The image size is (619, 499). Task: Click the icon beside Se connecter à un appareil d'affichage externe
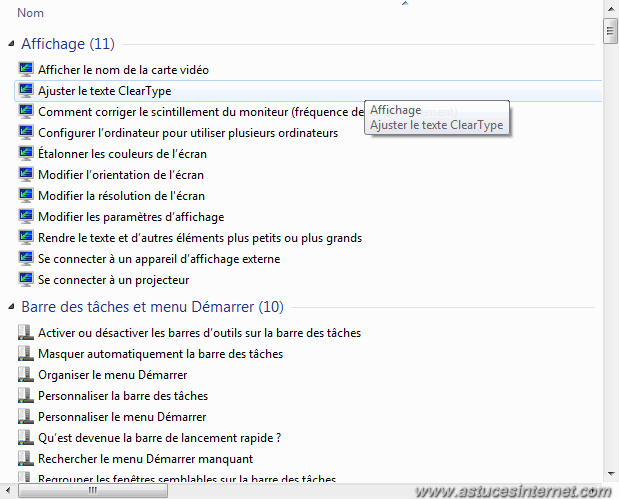click(x=26, y=259)
